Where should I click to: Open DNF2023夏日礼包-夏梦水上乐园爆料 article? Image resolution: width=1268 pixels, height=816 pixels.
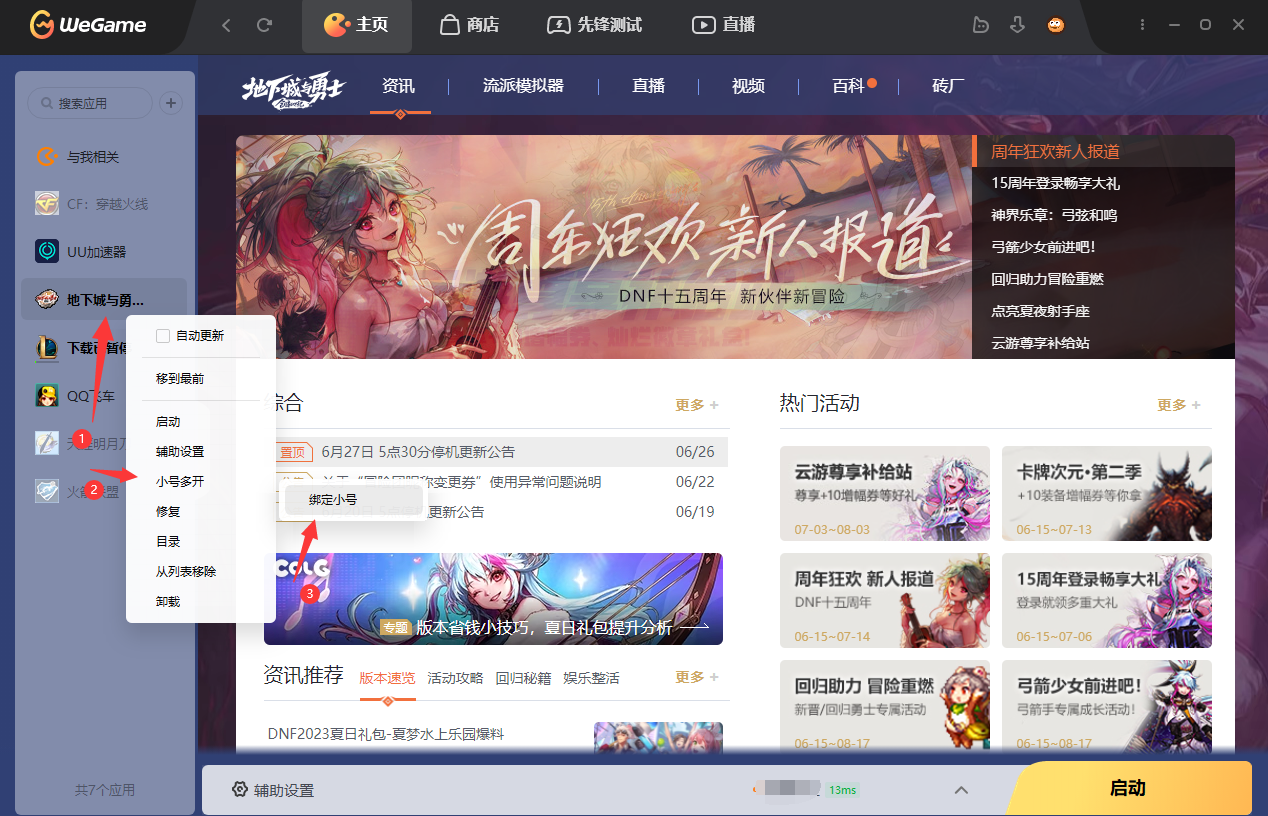point(386,734)
